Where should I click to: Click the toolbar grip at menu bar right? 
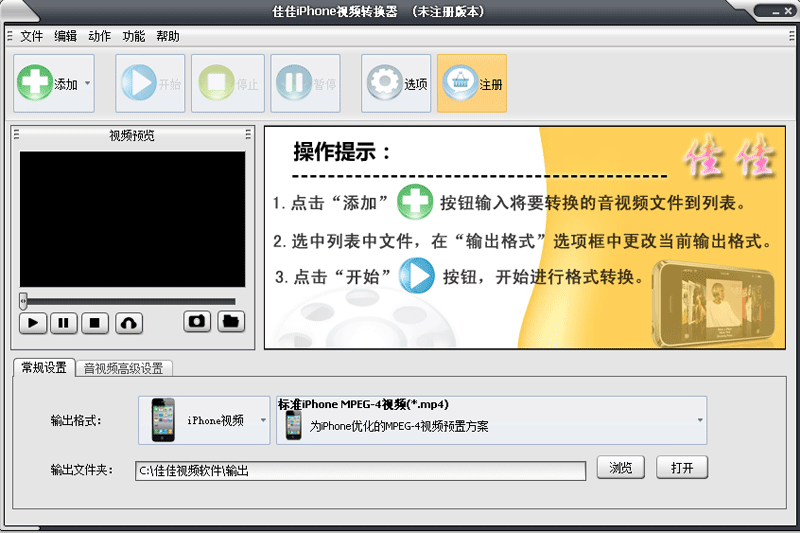791,36
